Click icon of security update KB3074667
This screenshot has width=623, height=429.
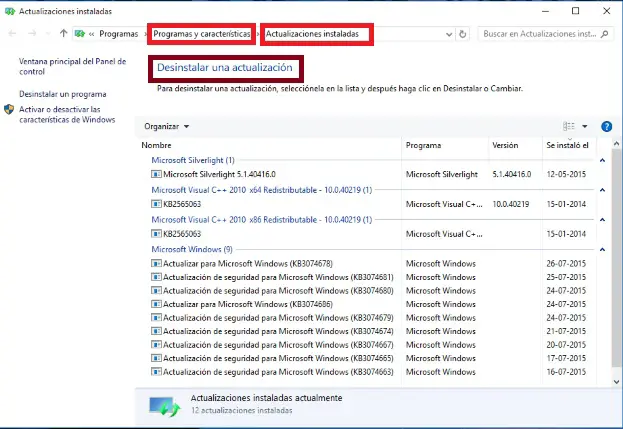click(156, 344)
